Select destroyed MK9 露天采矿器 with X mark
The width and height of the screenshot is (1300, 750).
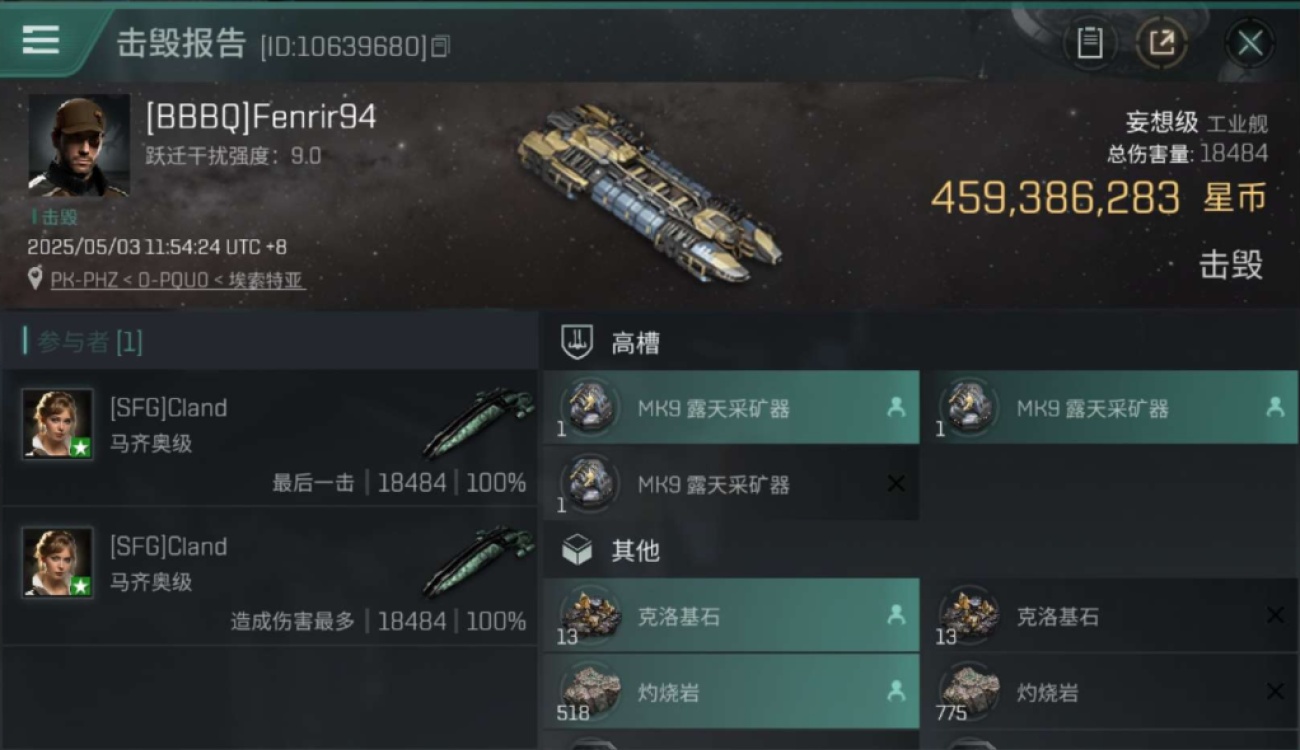731,484
